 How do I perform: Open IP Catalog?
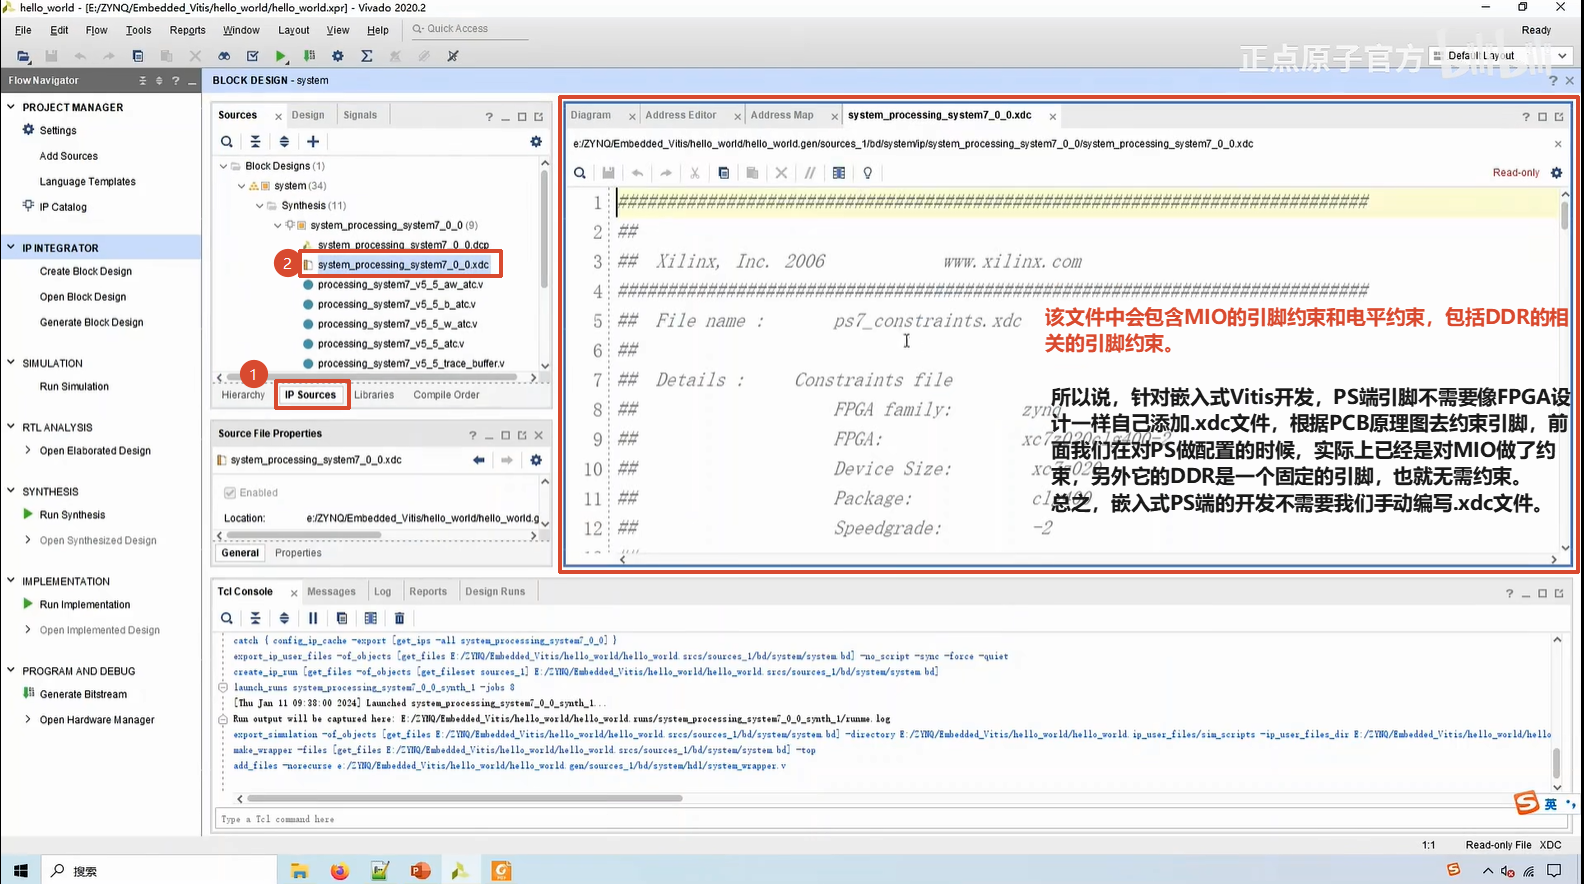click(63, 207)
